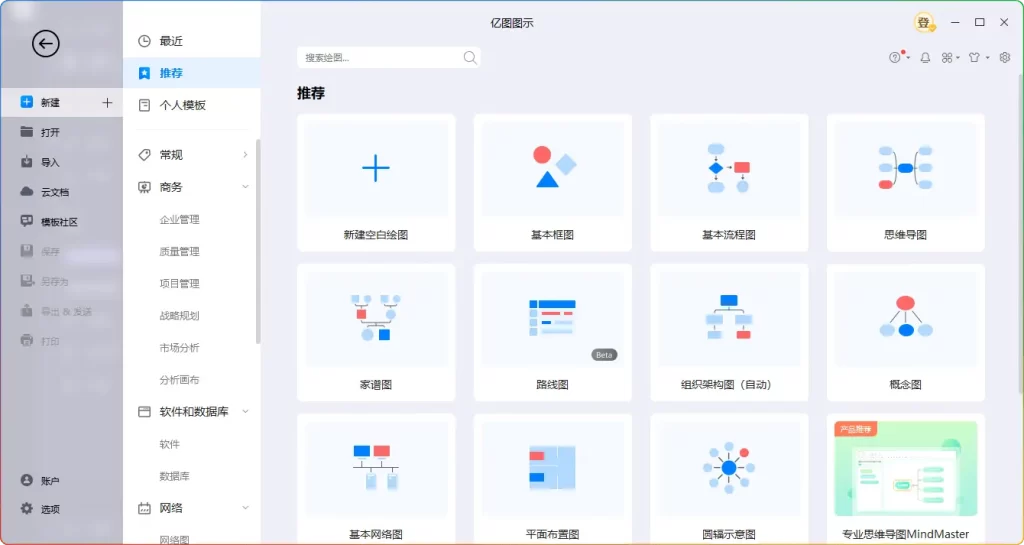Select the 推荐 category

click(192, 73)
